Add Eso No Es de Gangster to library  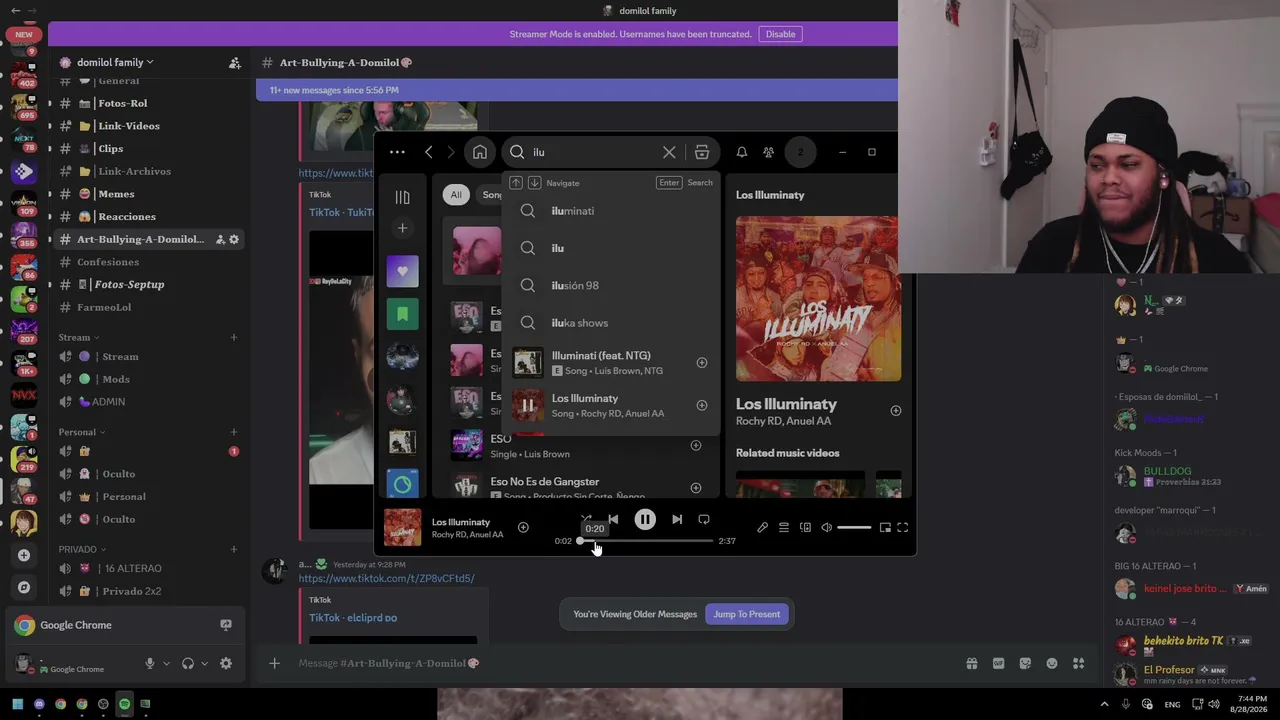[696, 488]
